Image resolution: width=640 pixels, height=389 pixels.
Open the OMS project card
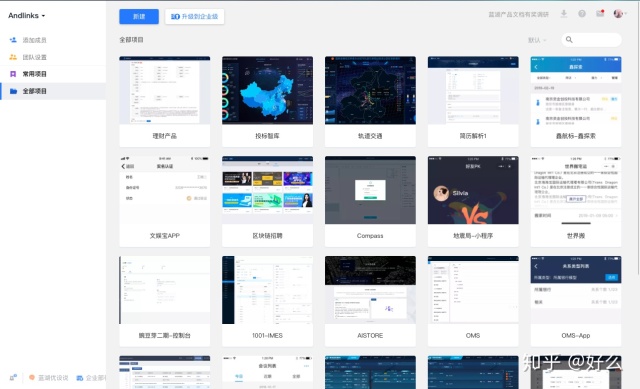pos(473,301)
